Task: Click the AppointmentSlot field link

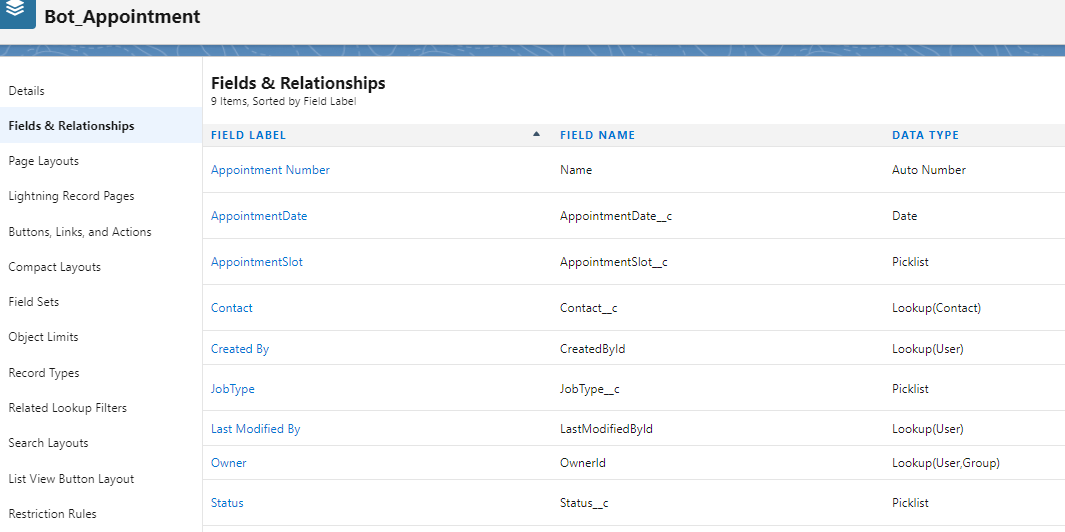Action: tap(257, 262)
